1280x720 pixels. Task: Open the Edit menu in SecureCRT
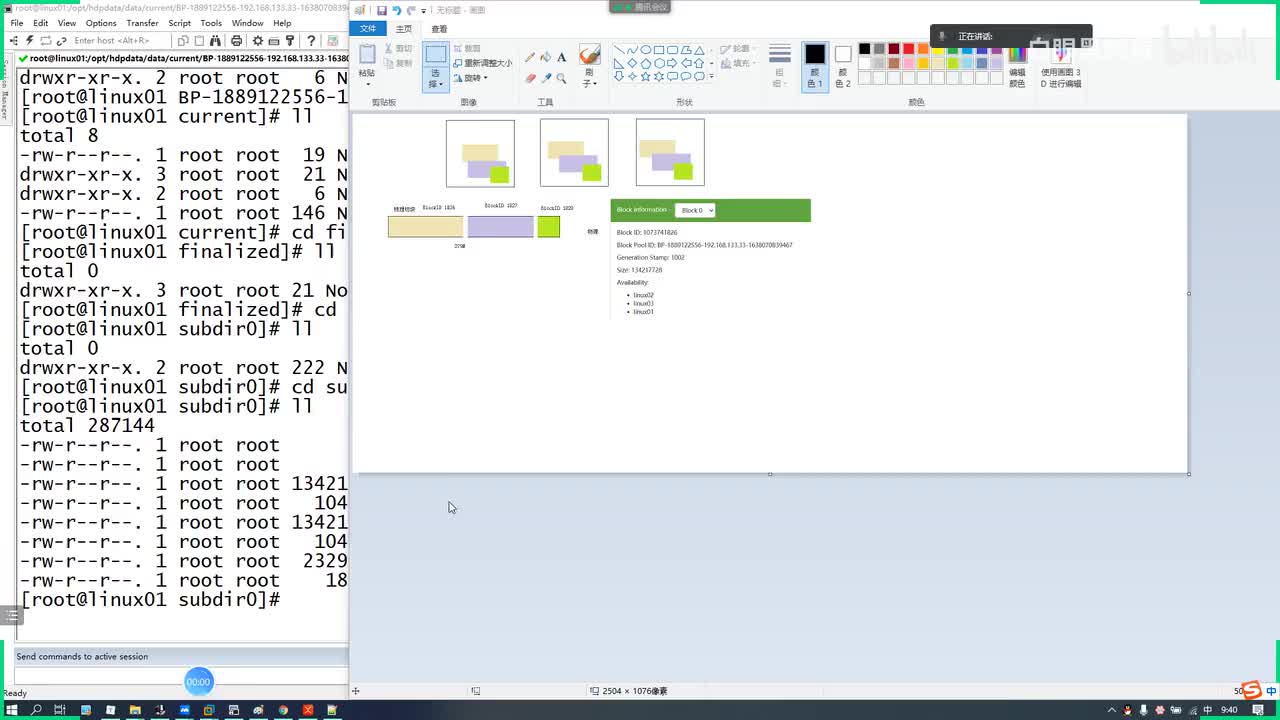pyautogui.click(x=40, y=23)
